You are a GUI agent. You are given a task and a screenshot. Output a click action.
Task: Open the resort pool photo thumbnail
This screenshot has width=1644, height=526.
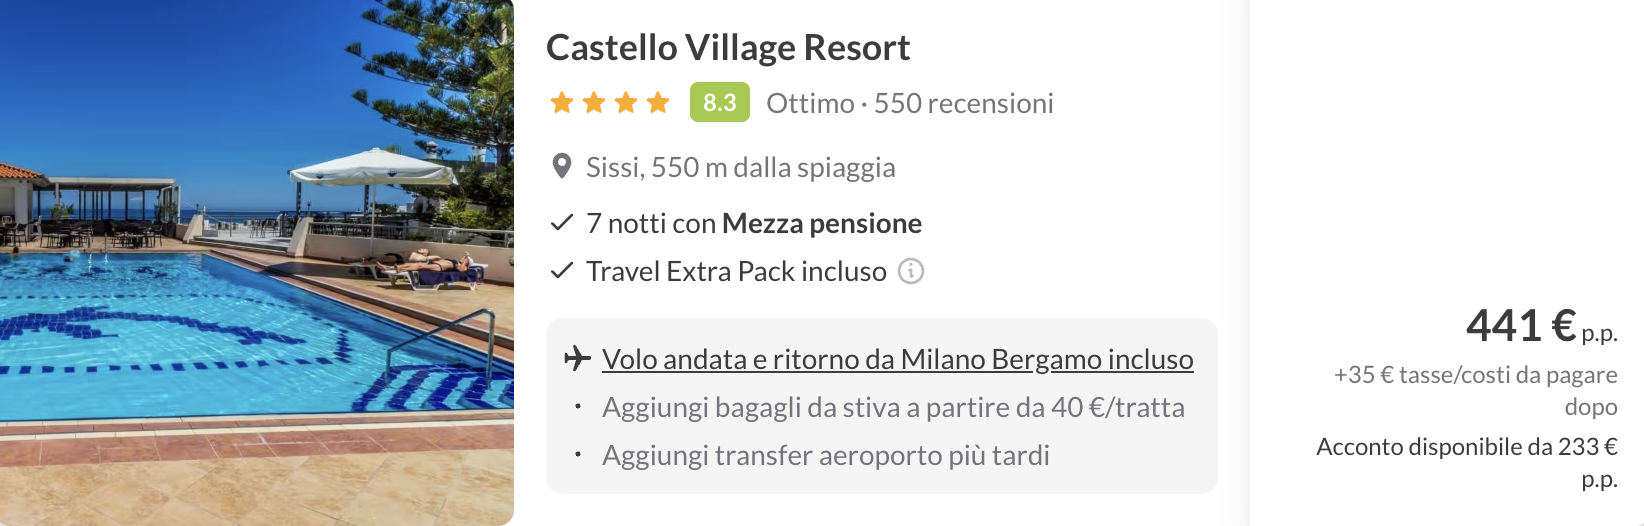tap(256, 262)
